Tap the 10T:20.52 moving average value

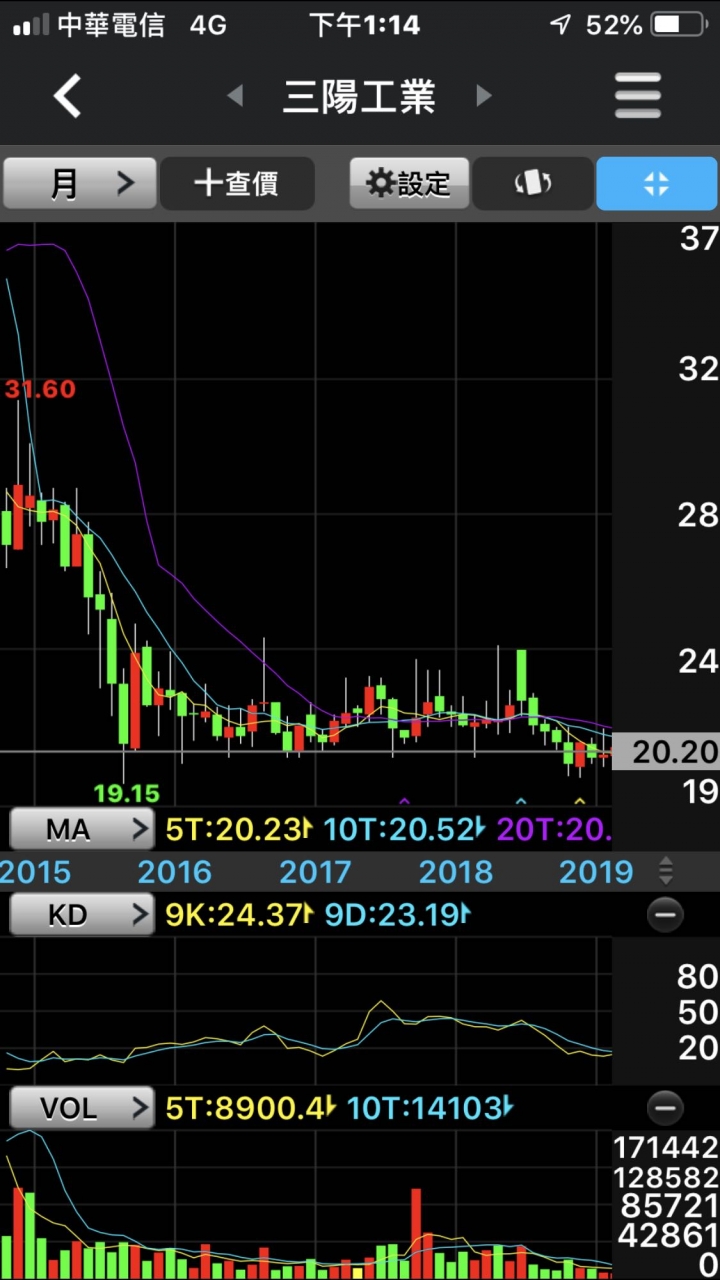click(404, 829)
